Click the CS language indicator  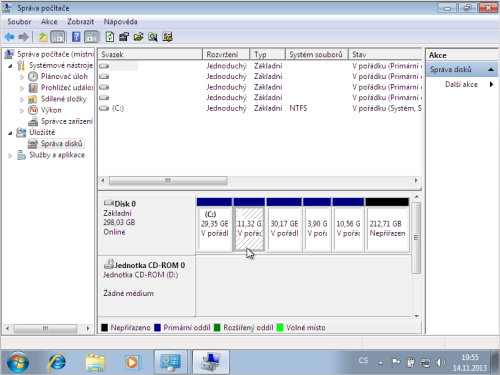pos(363,361)
